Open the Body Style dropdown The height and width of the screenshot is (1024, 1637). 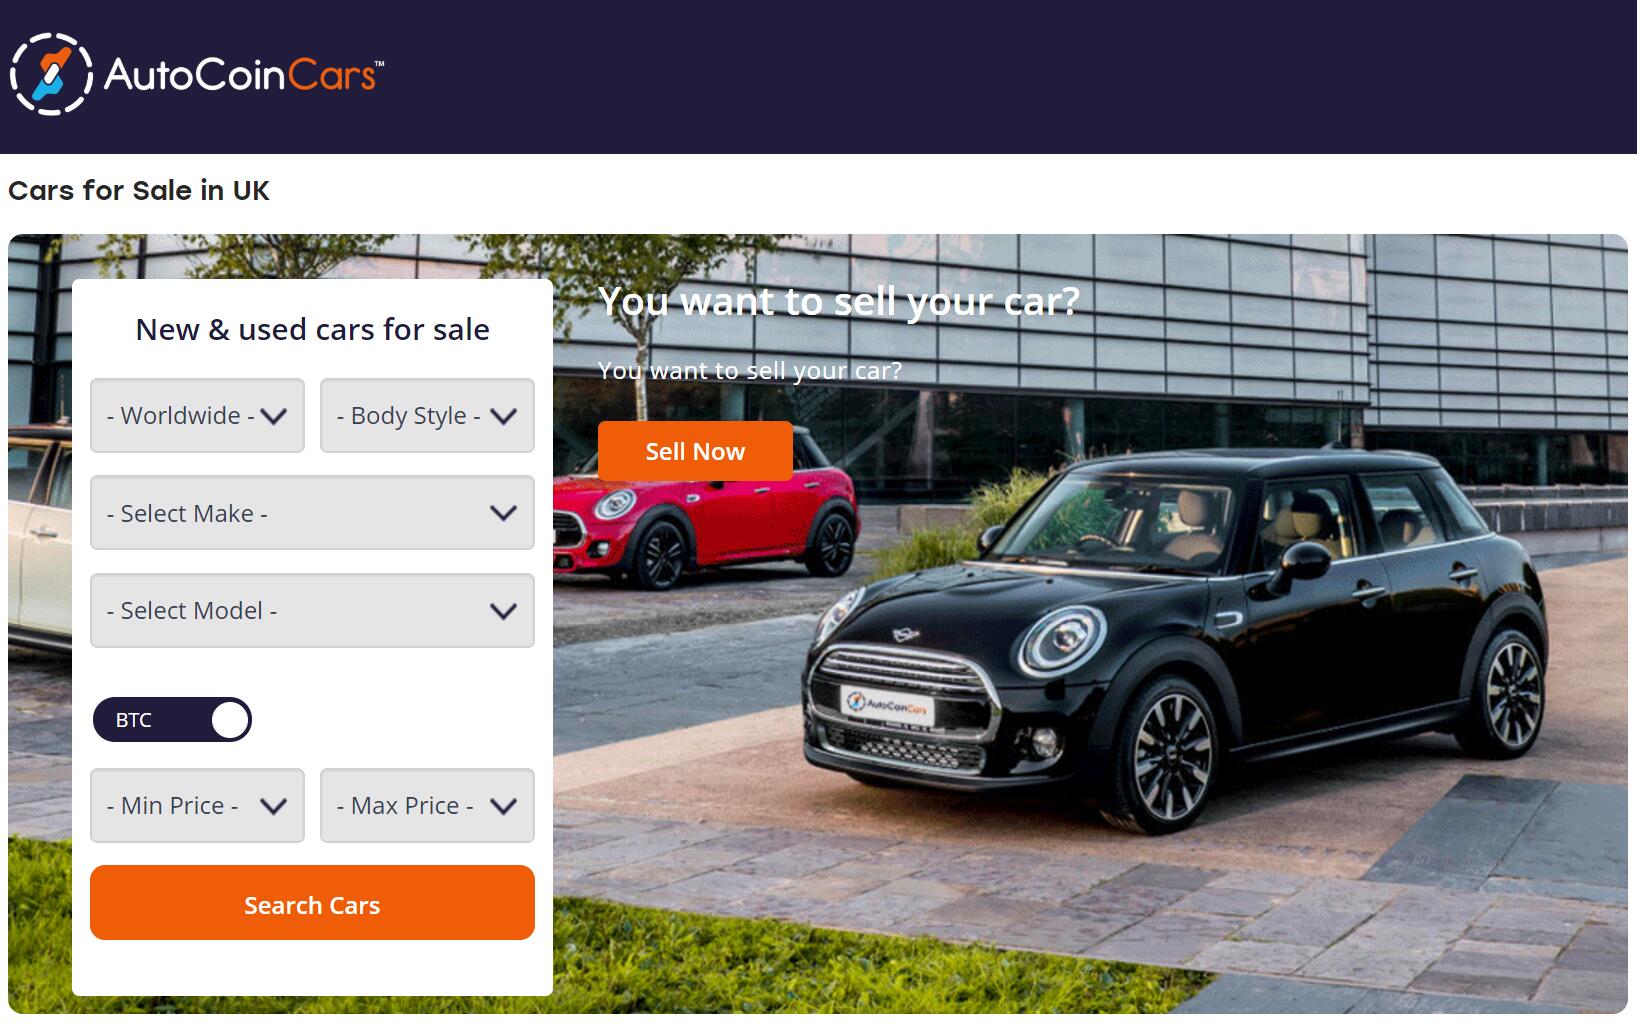427,415
